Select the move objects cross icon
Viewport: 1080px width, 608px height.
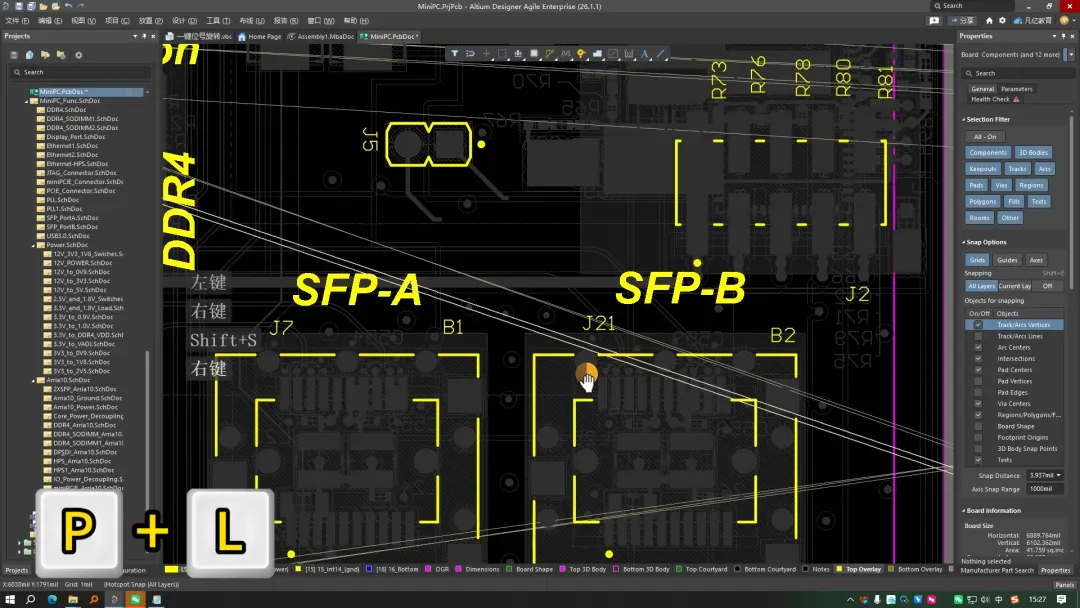pyautogui.click(x=486, y=54)
